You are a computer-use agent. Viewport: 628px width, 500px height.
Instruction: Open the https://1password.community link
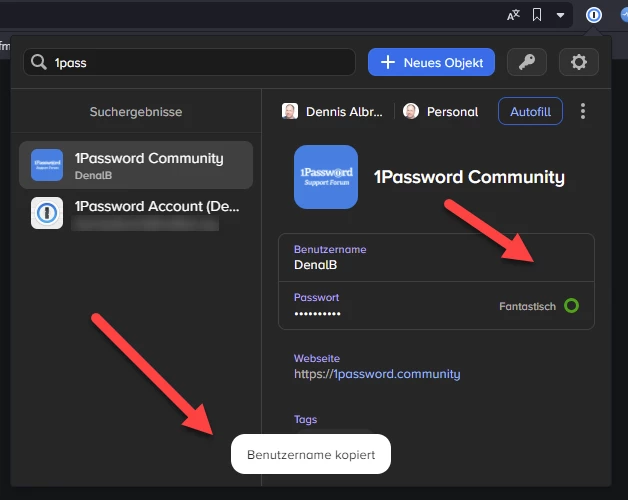(x=377, y=374)
